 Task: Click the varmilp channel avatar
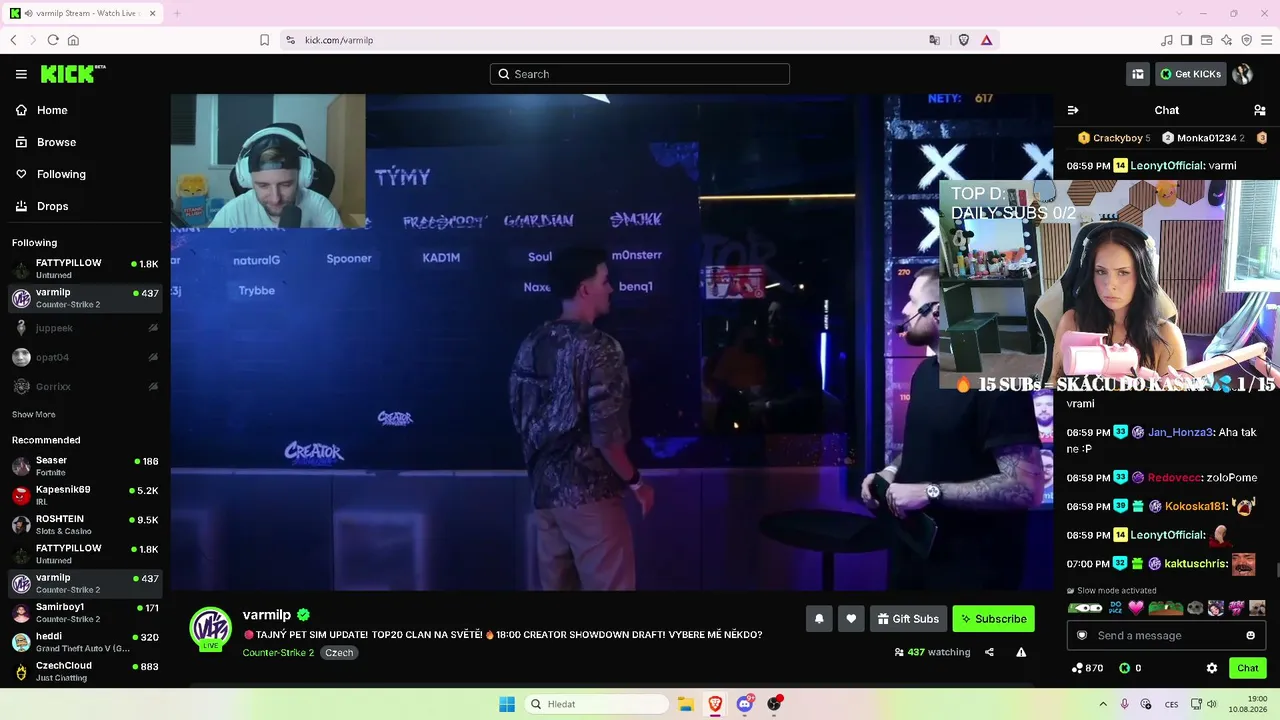211,628
